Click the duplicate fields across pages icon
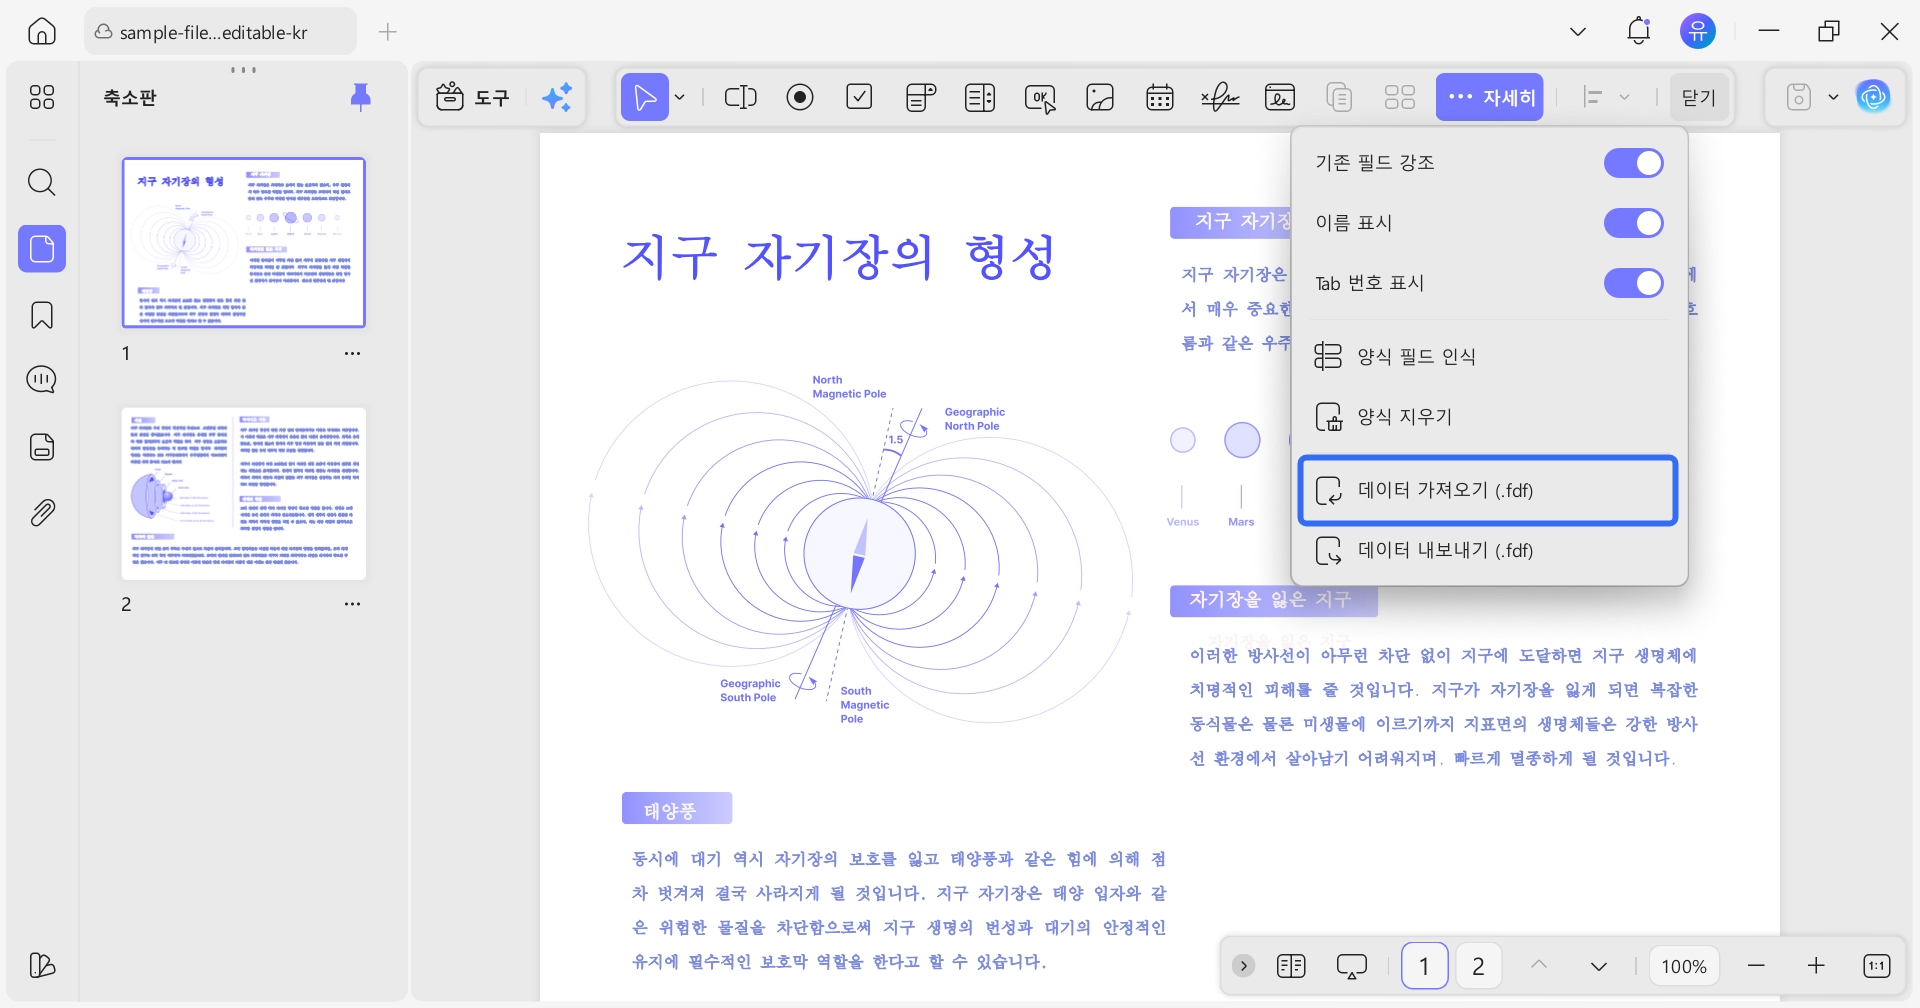Screen dimensions: 1920x1008 (1339, 97)
